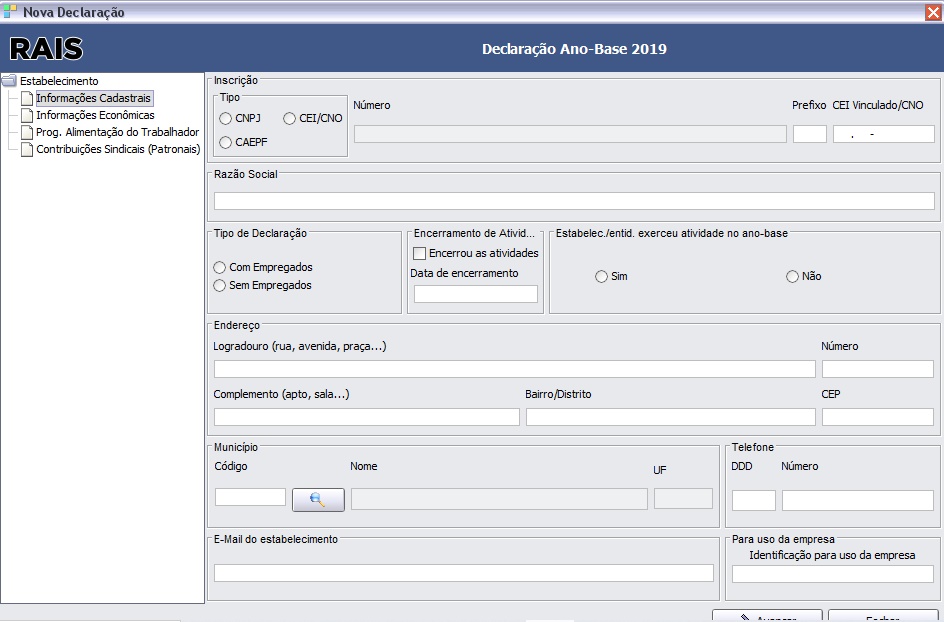The image size is (944, 622).
Task: Click the Contribuições Sindicais (Patronais) page icon
Action: pyautogui.click(x=26, y=147)
